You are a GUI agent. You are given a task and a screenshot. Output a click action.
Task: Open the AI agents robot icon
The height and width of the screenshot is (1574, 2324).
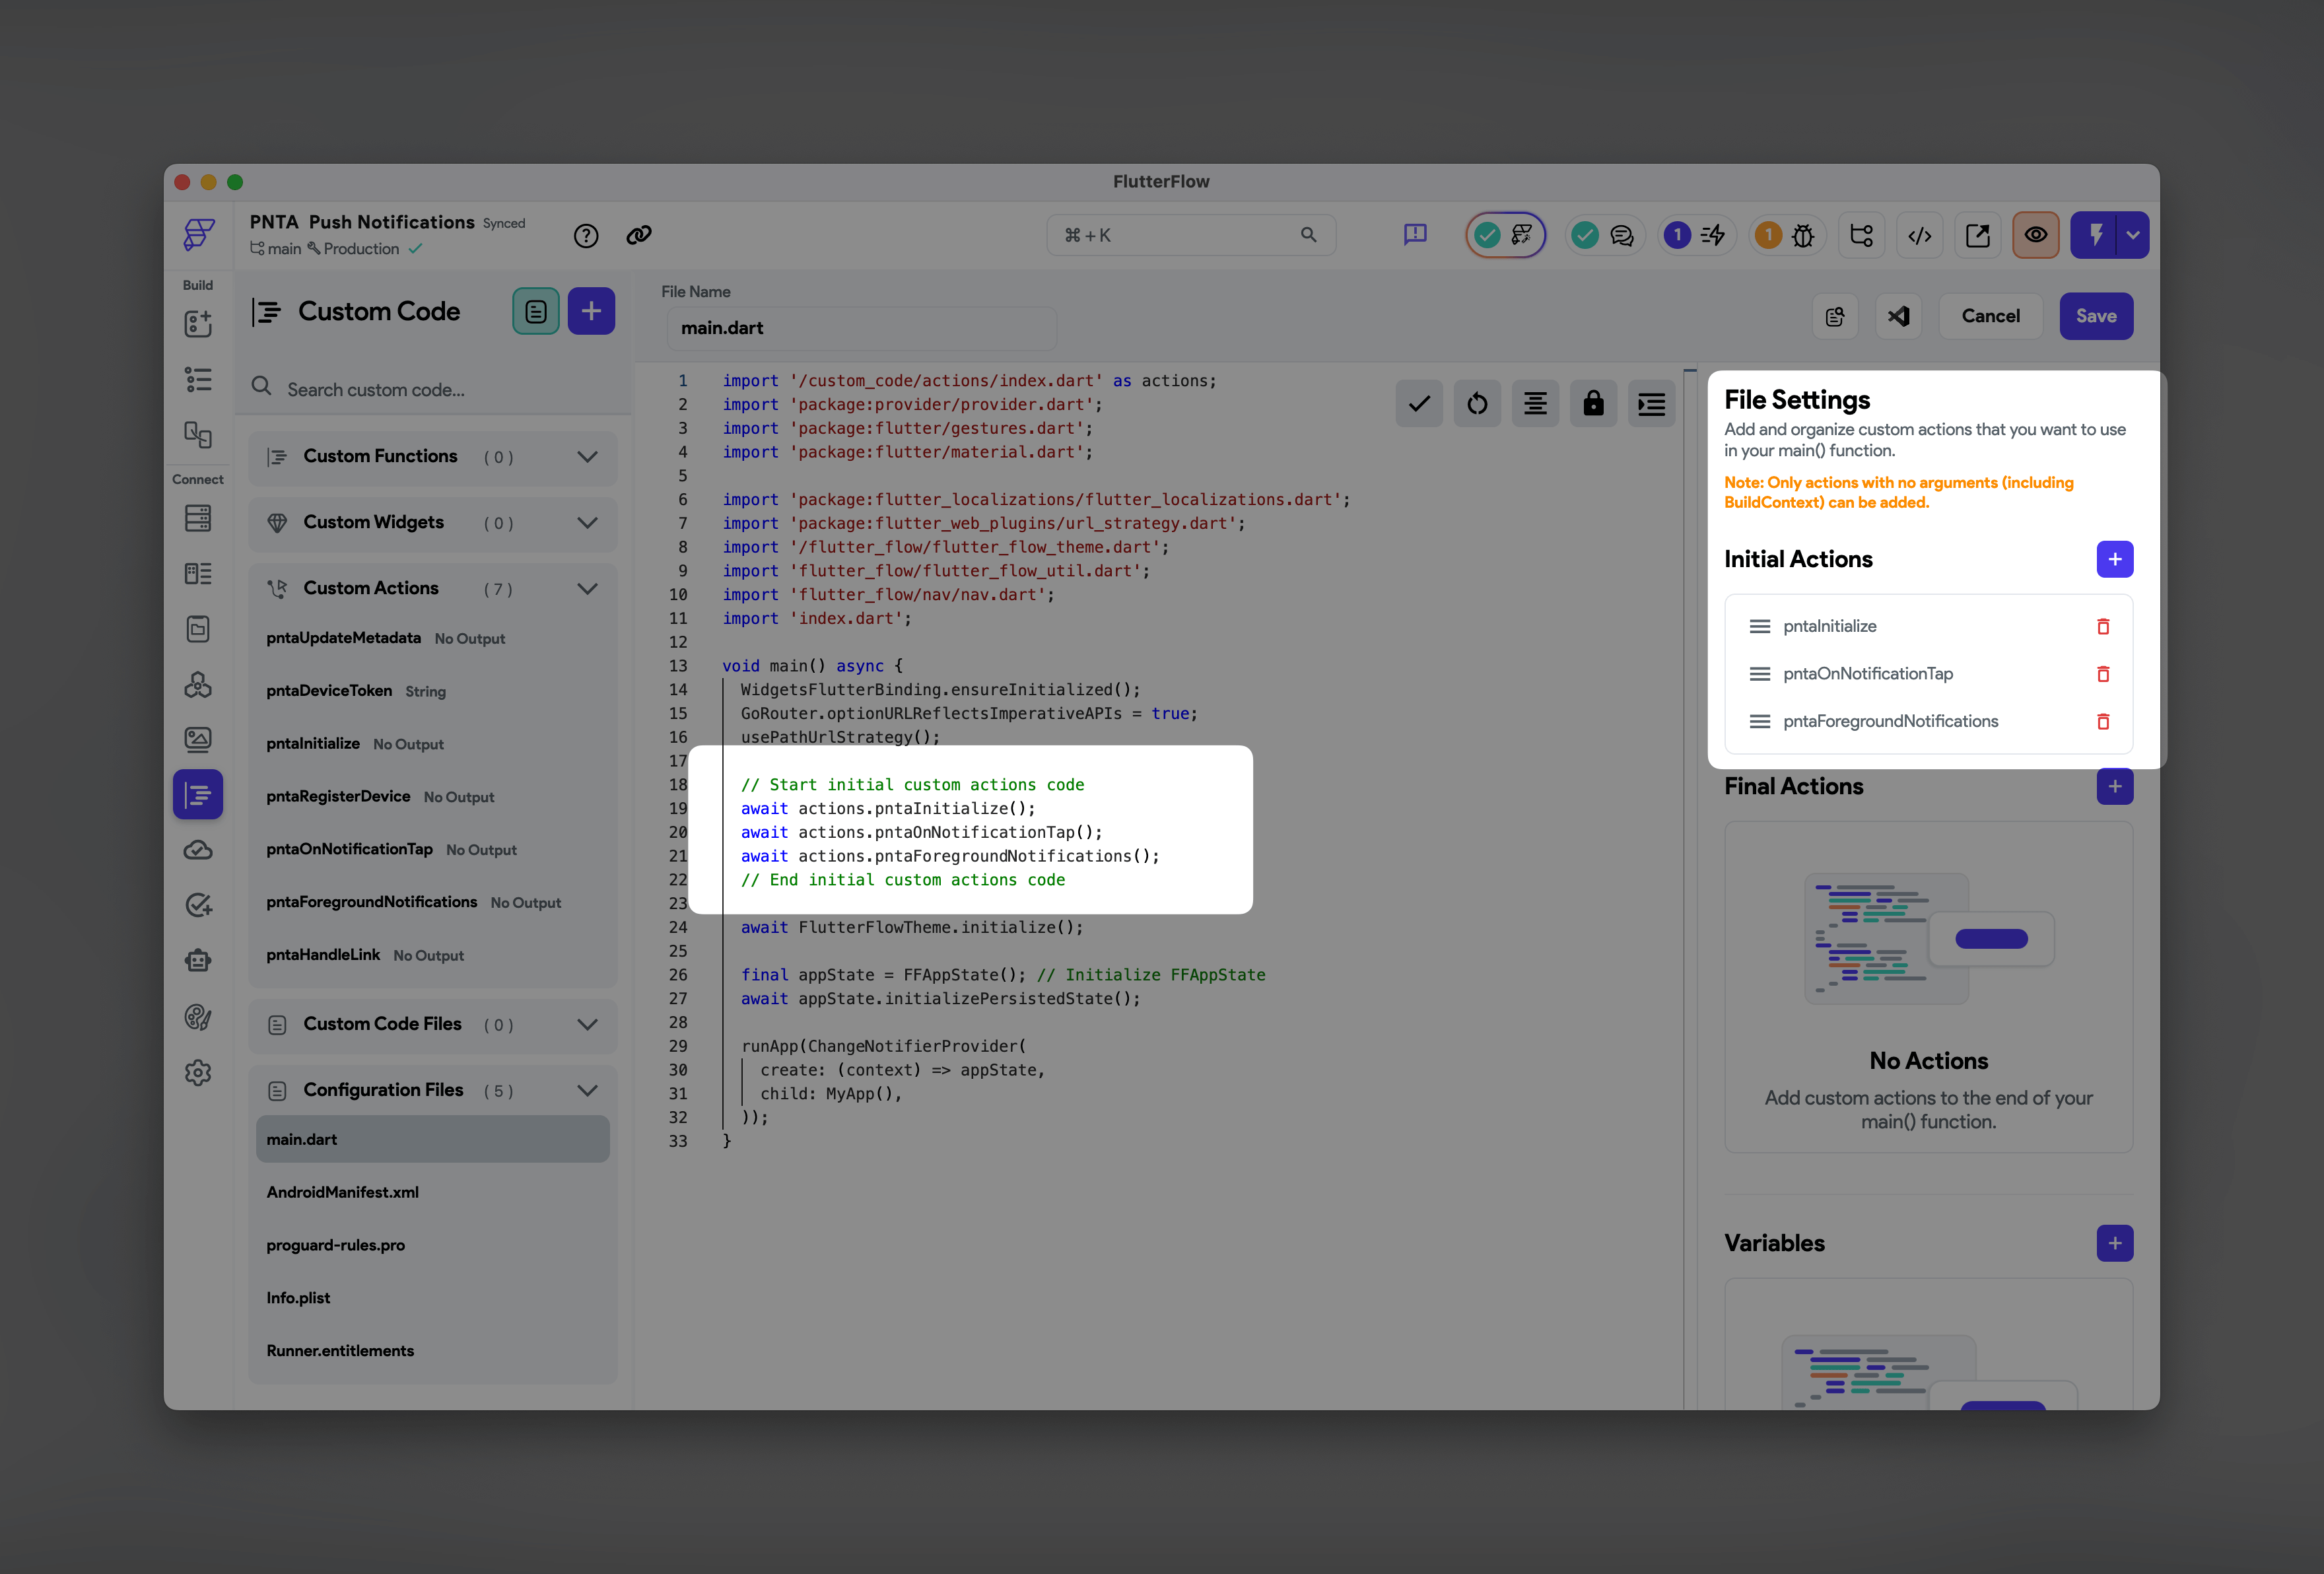click(x=198, y=961)
